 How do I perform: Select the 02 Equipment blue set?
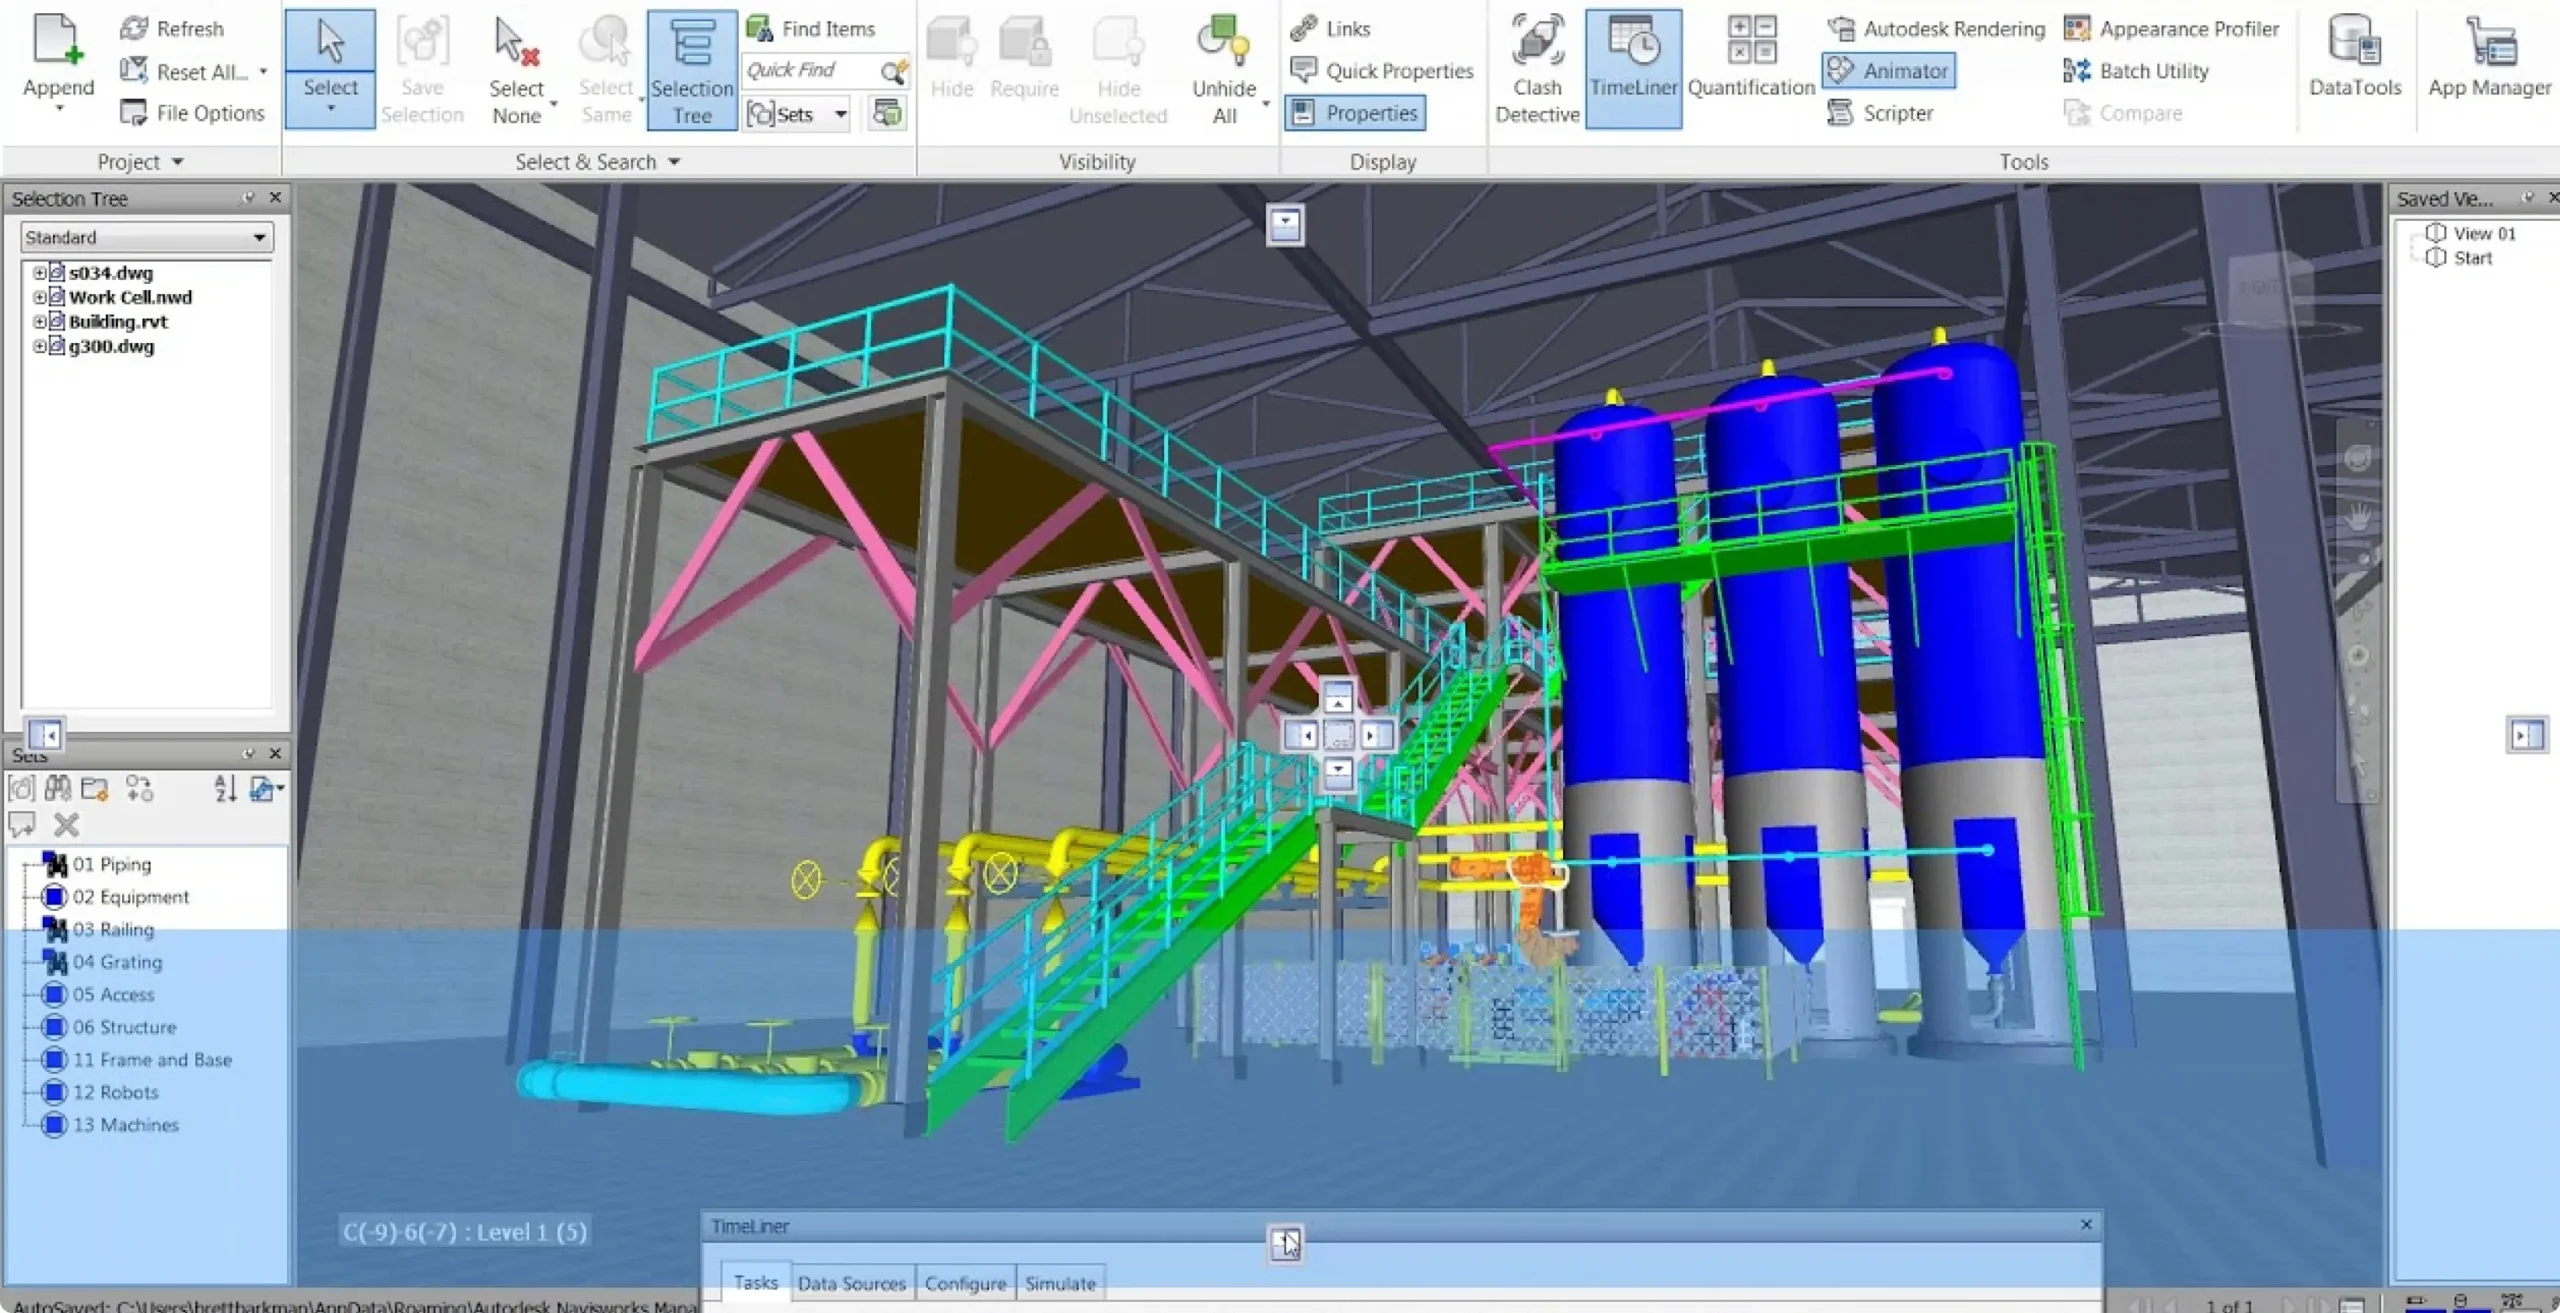pos(115,897)
